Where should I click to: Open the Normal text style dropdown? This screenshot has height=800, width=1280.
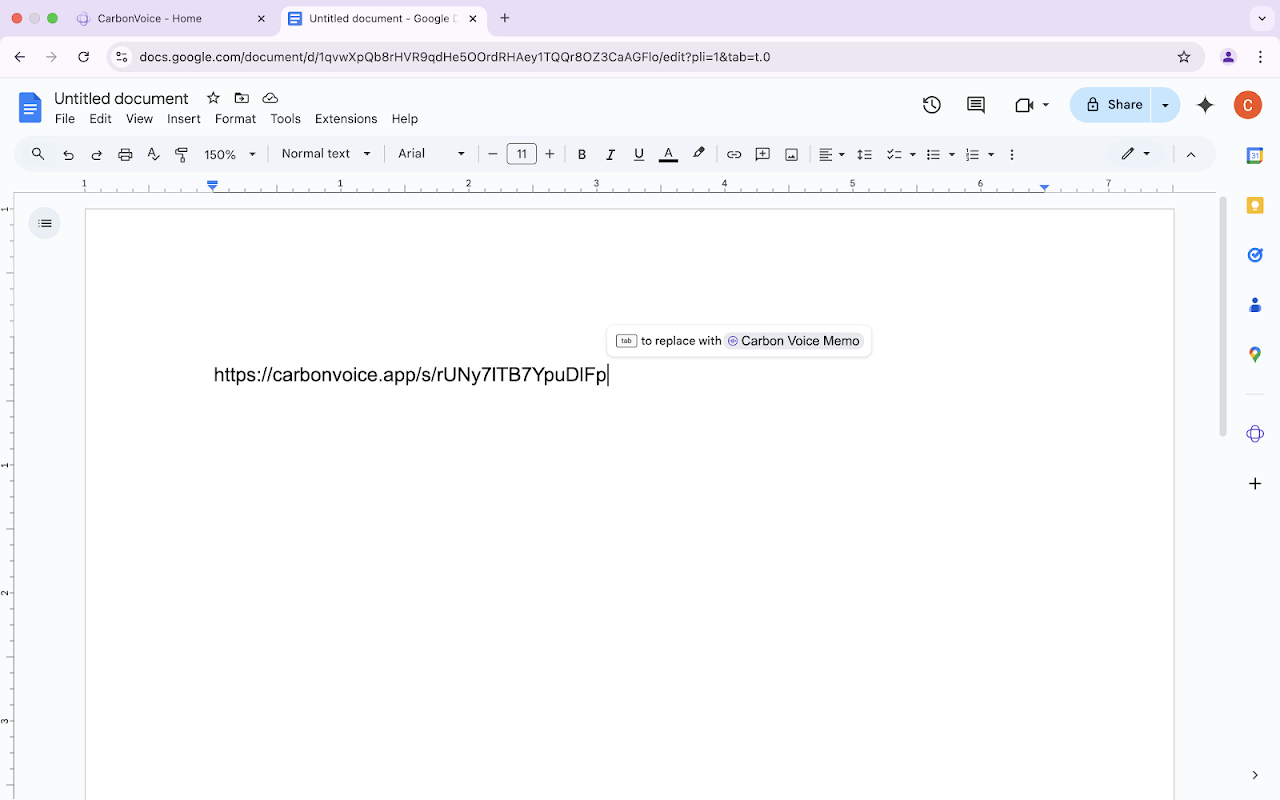pyautogui.click(x=326, y=154)
